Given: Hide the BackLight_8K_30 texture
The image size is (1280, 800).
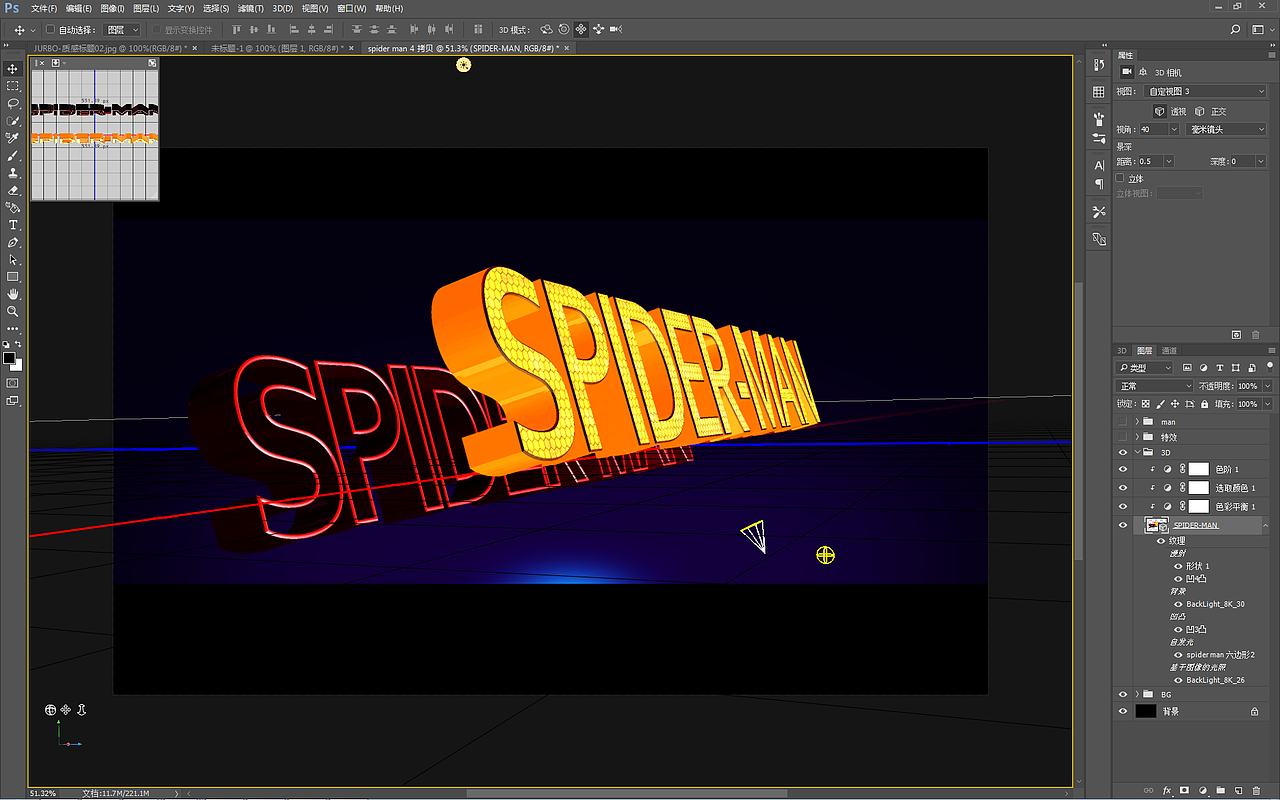Looking at the screenshot, I should (x=1178, y=604).
